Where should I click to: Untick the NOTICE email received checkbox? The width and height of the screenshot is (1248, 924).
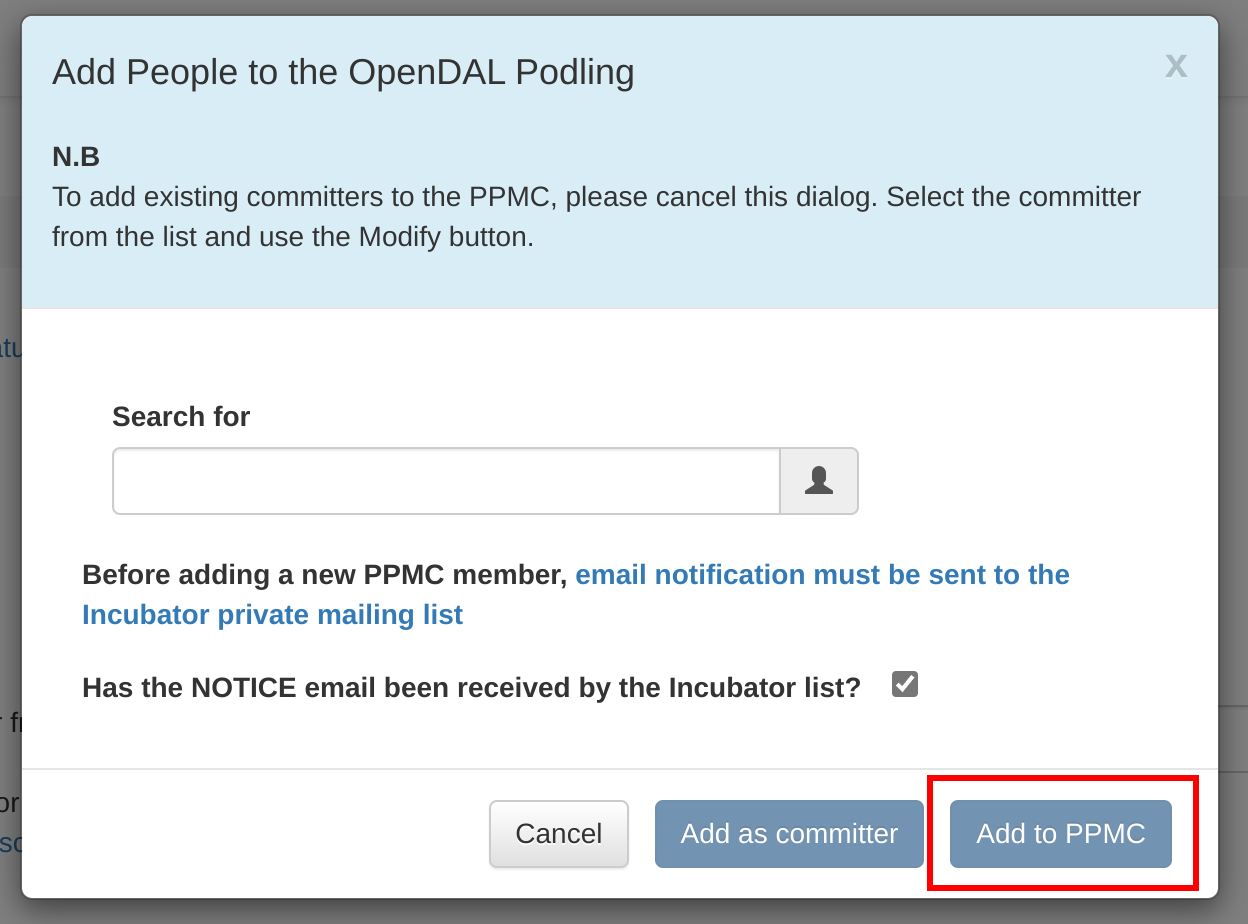click(x=905, y=685)
